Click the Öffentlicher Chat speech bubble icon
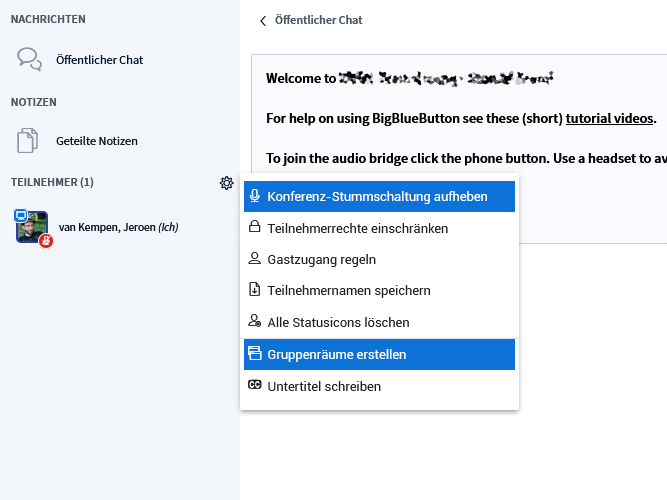Image resolution: width=667 pixels, height=500 pixels. 29,59
